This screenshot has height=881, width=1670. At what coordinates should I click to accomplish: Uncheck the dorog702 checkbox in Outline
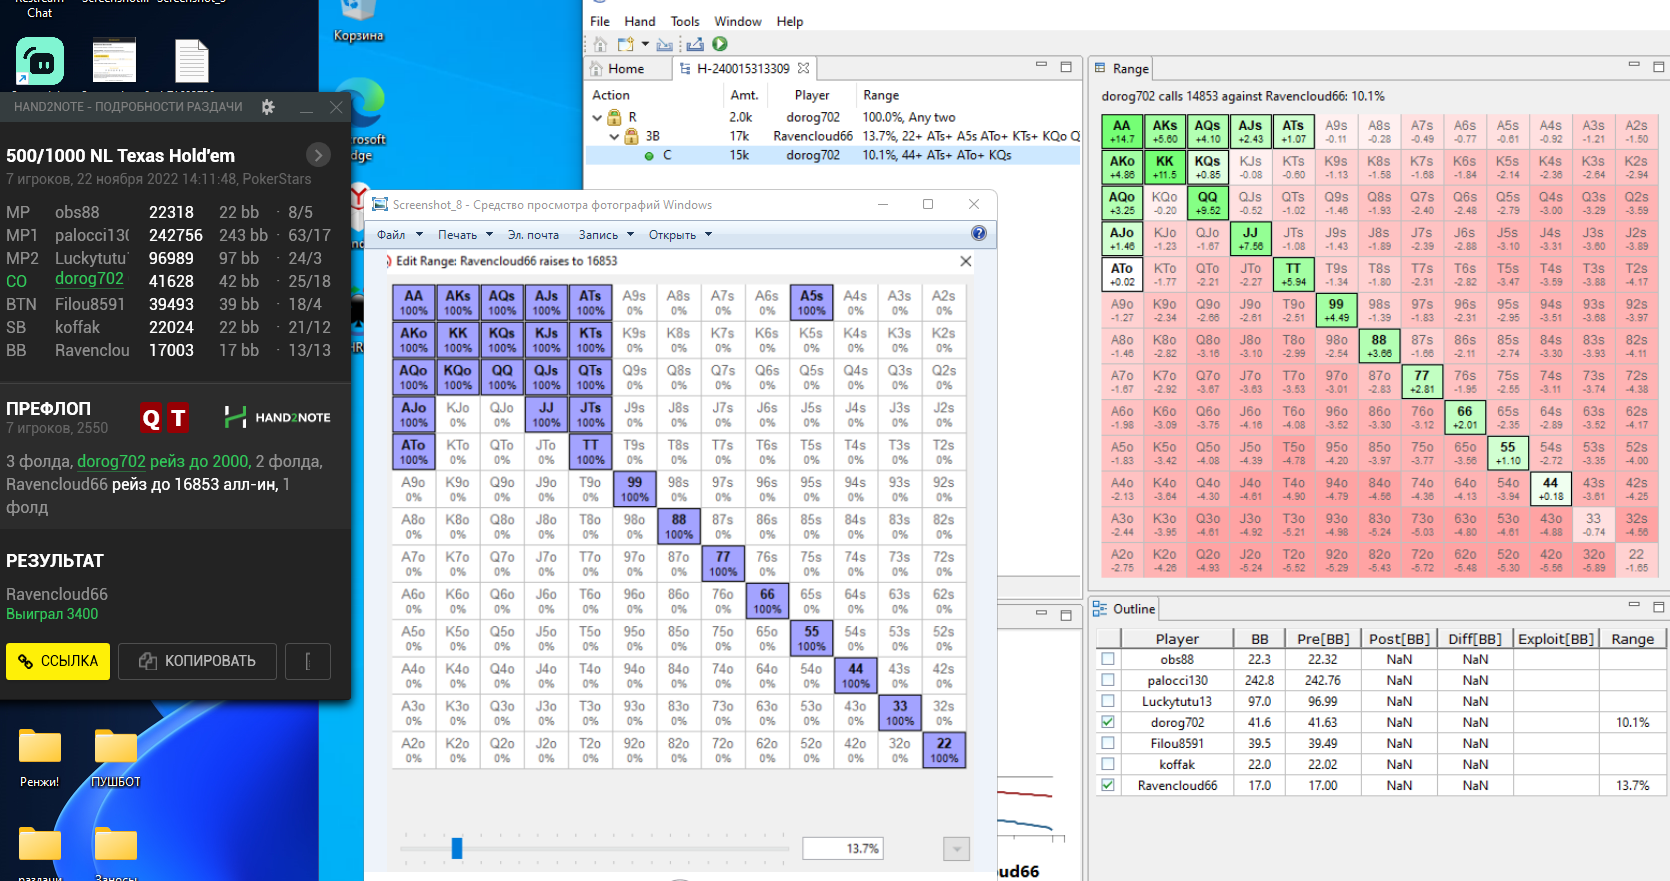pos(1108,722)
